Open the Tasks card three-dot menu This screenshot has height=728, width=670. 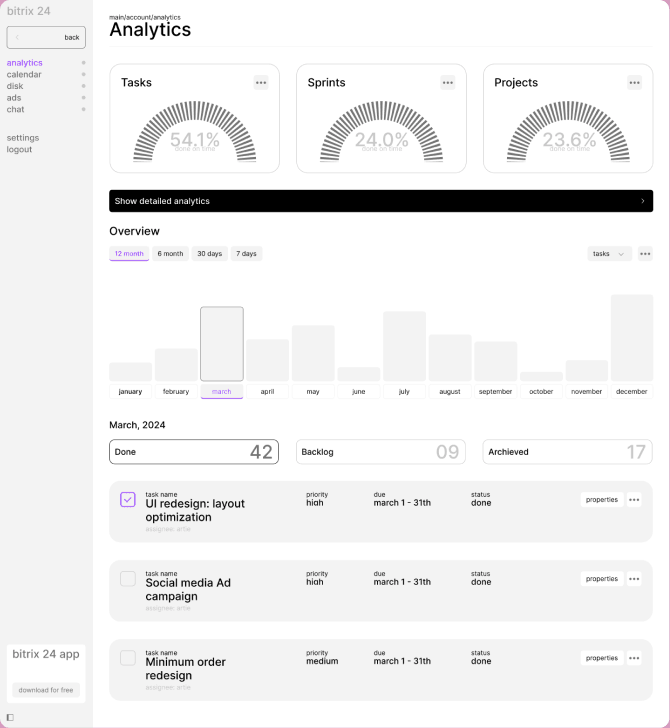[x=261, y=83]
